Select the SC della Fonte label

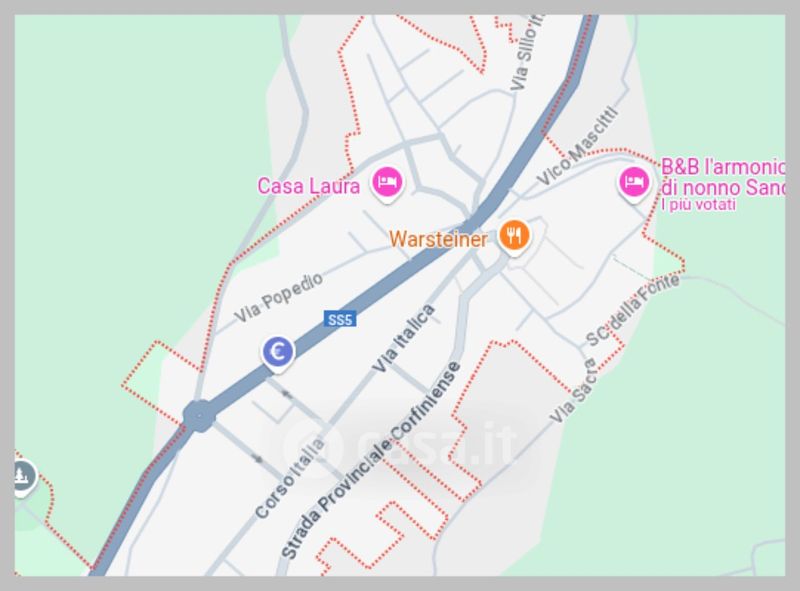(632, 310)
